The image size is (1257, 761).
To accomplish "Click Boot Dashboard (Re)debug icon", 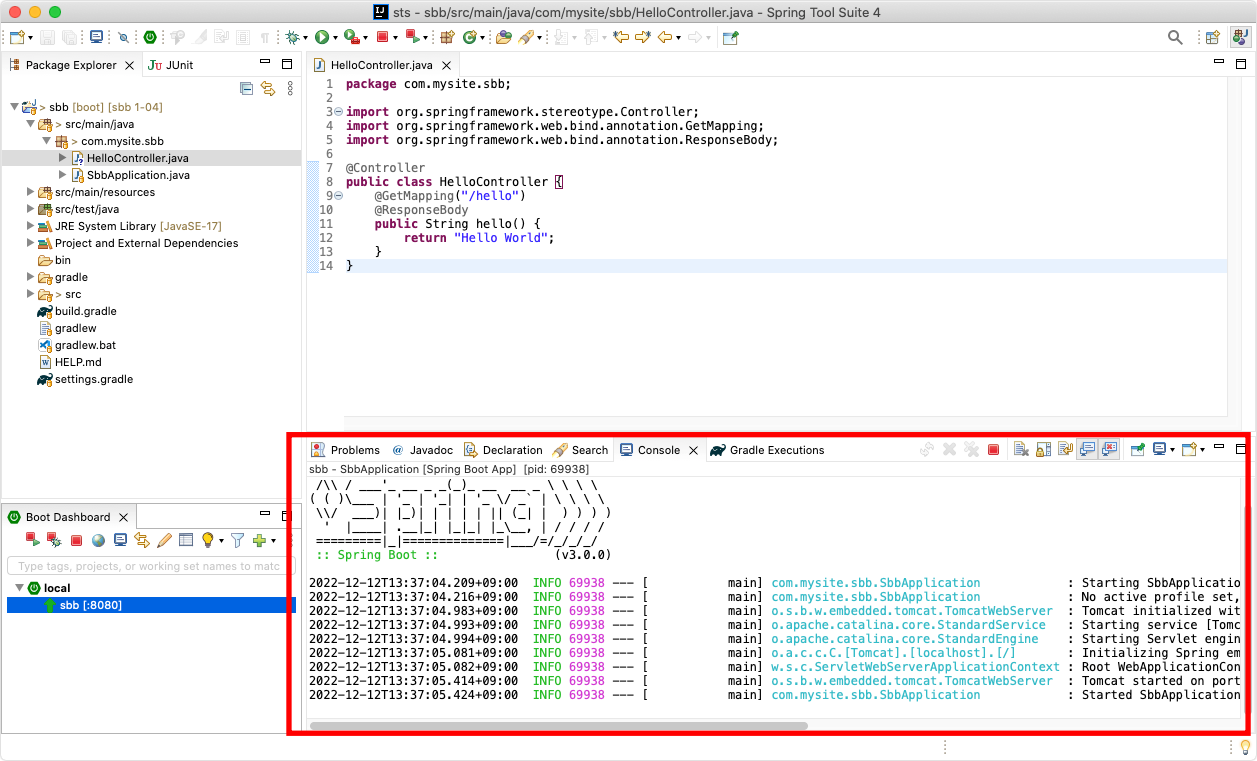I will tap(54, 540).
